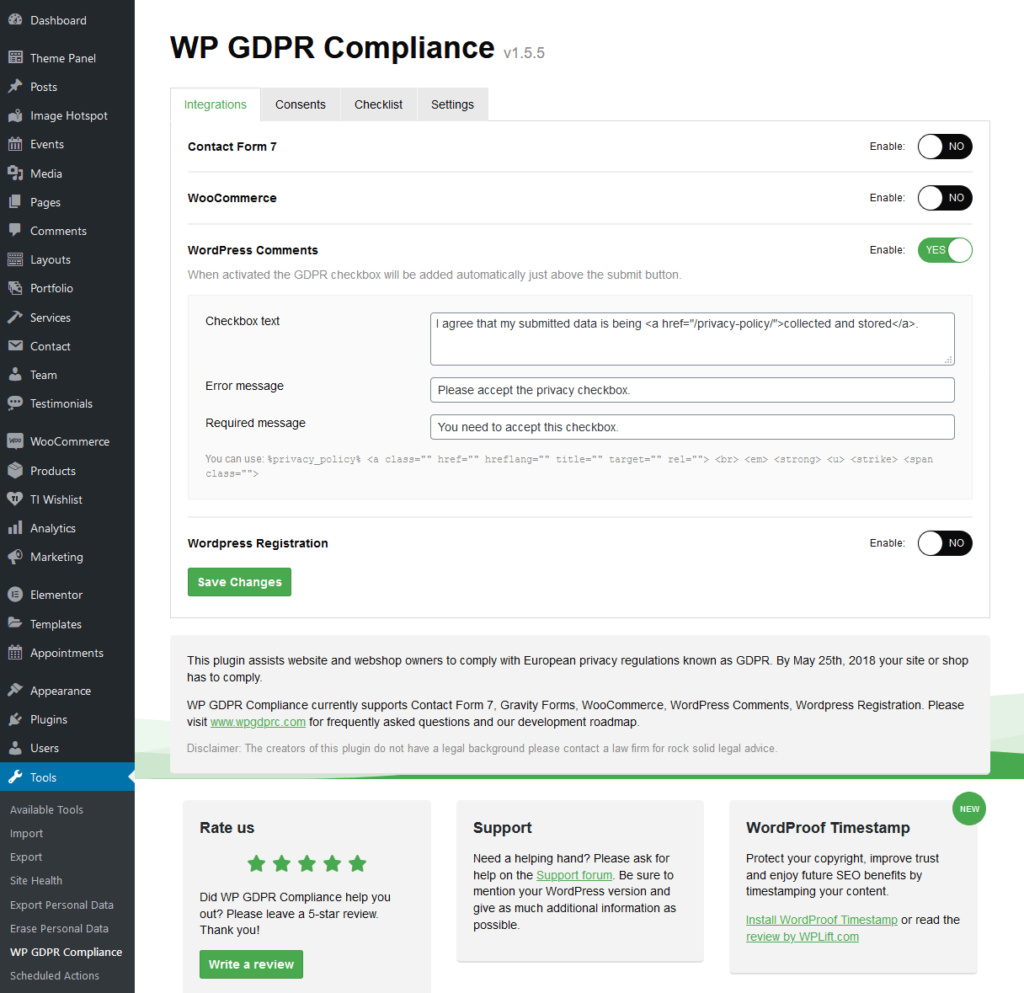Click the Portfolio icon
Screen dimensions: 1024x993
point(15,288)
